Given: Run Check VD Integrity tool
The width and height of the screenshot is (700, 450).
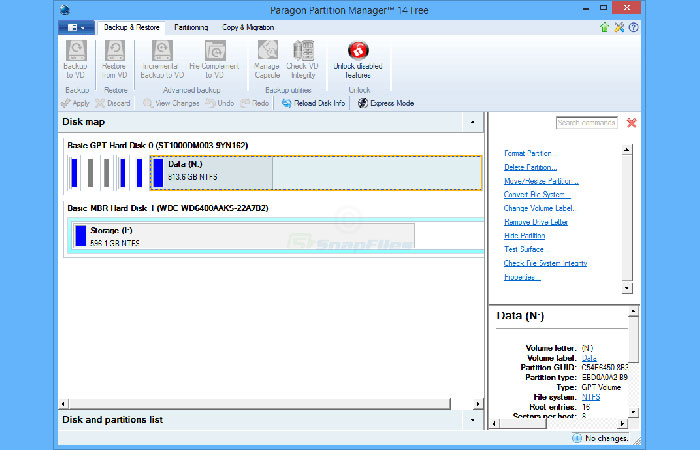Looking at the screenshot, I should 303,59.
